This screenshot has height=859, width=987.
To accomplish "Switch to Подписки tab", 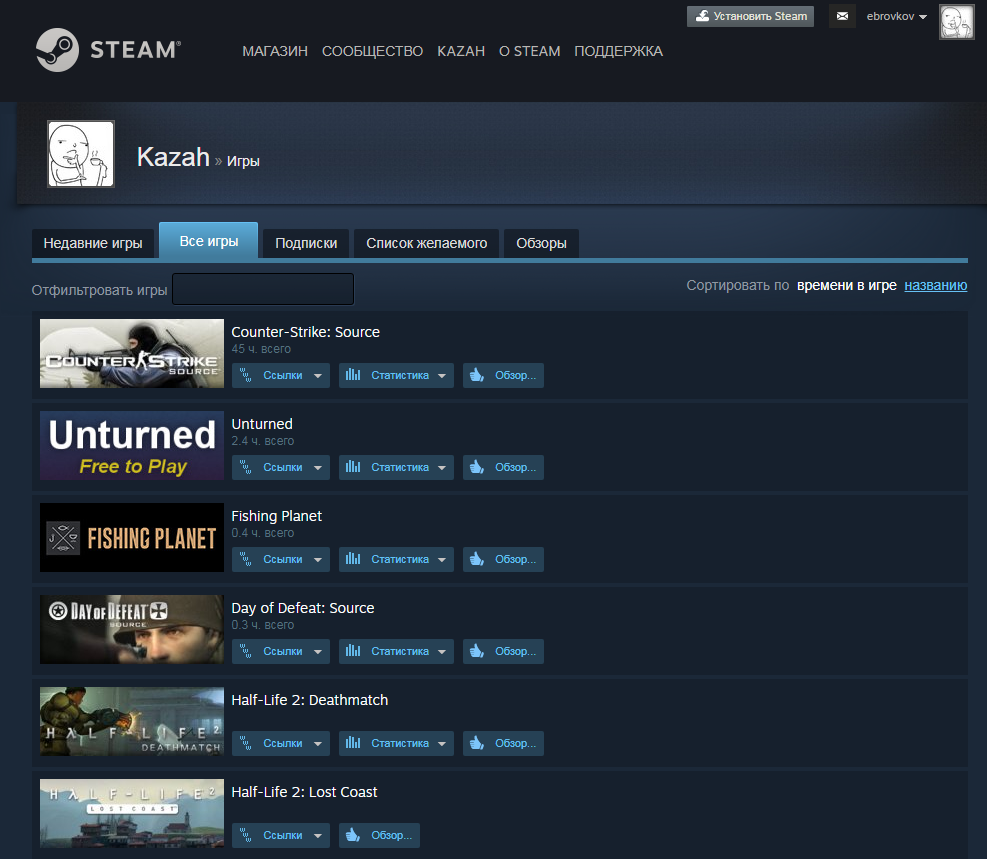I will (x=306, y=243).
